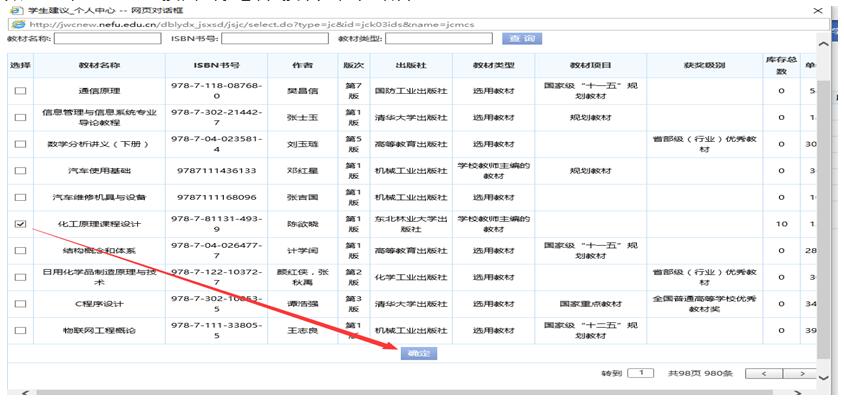Image resolution: width=844 pixels, height=410 pixels.
Task: Click the page number jump box
Action: pyautogui.click(x=640, y=373)
